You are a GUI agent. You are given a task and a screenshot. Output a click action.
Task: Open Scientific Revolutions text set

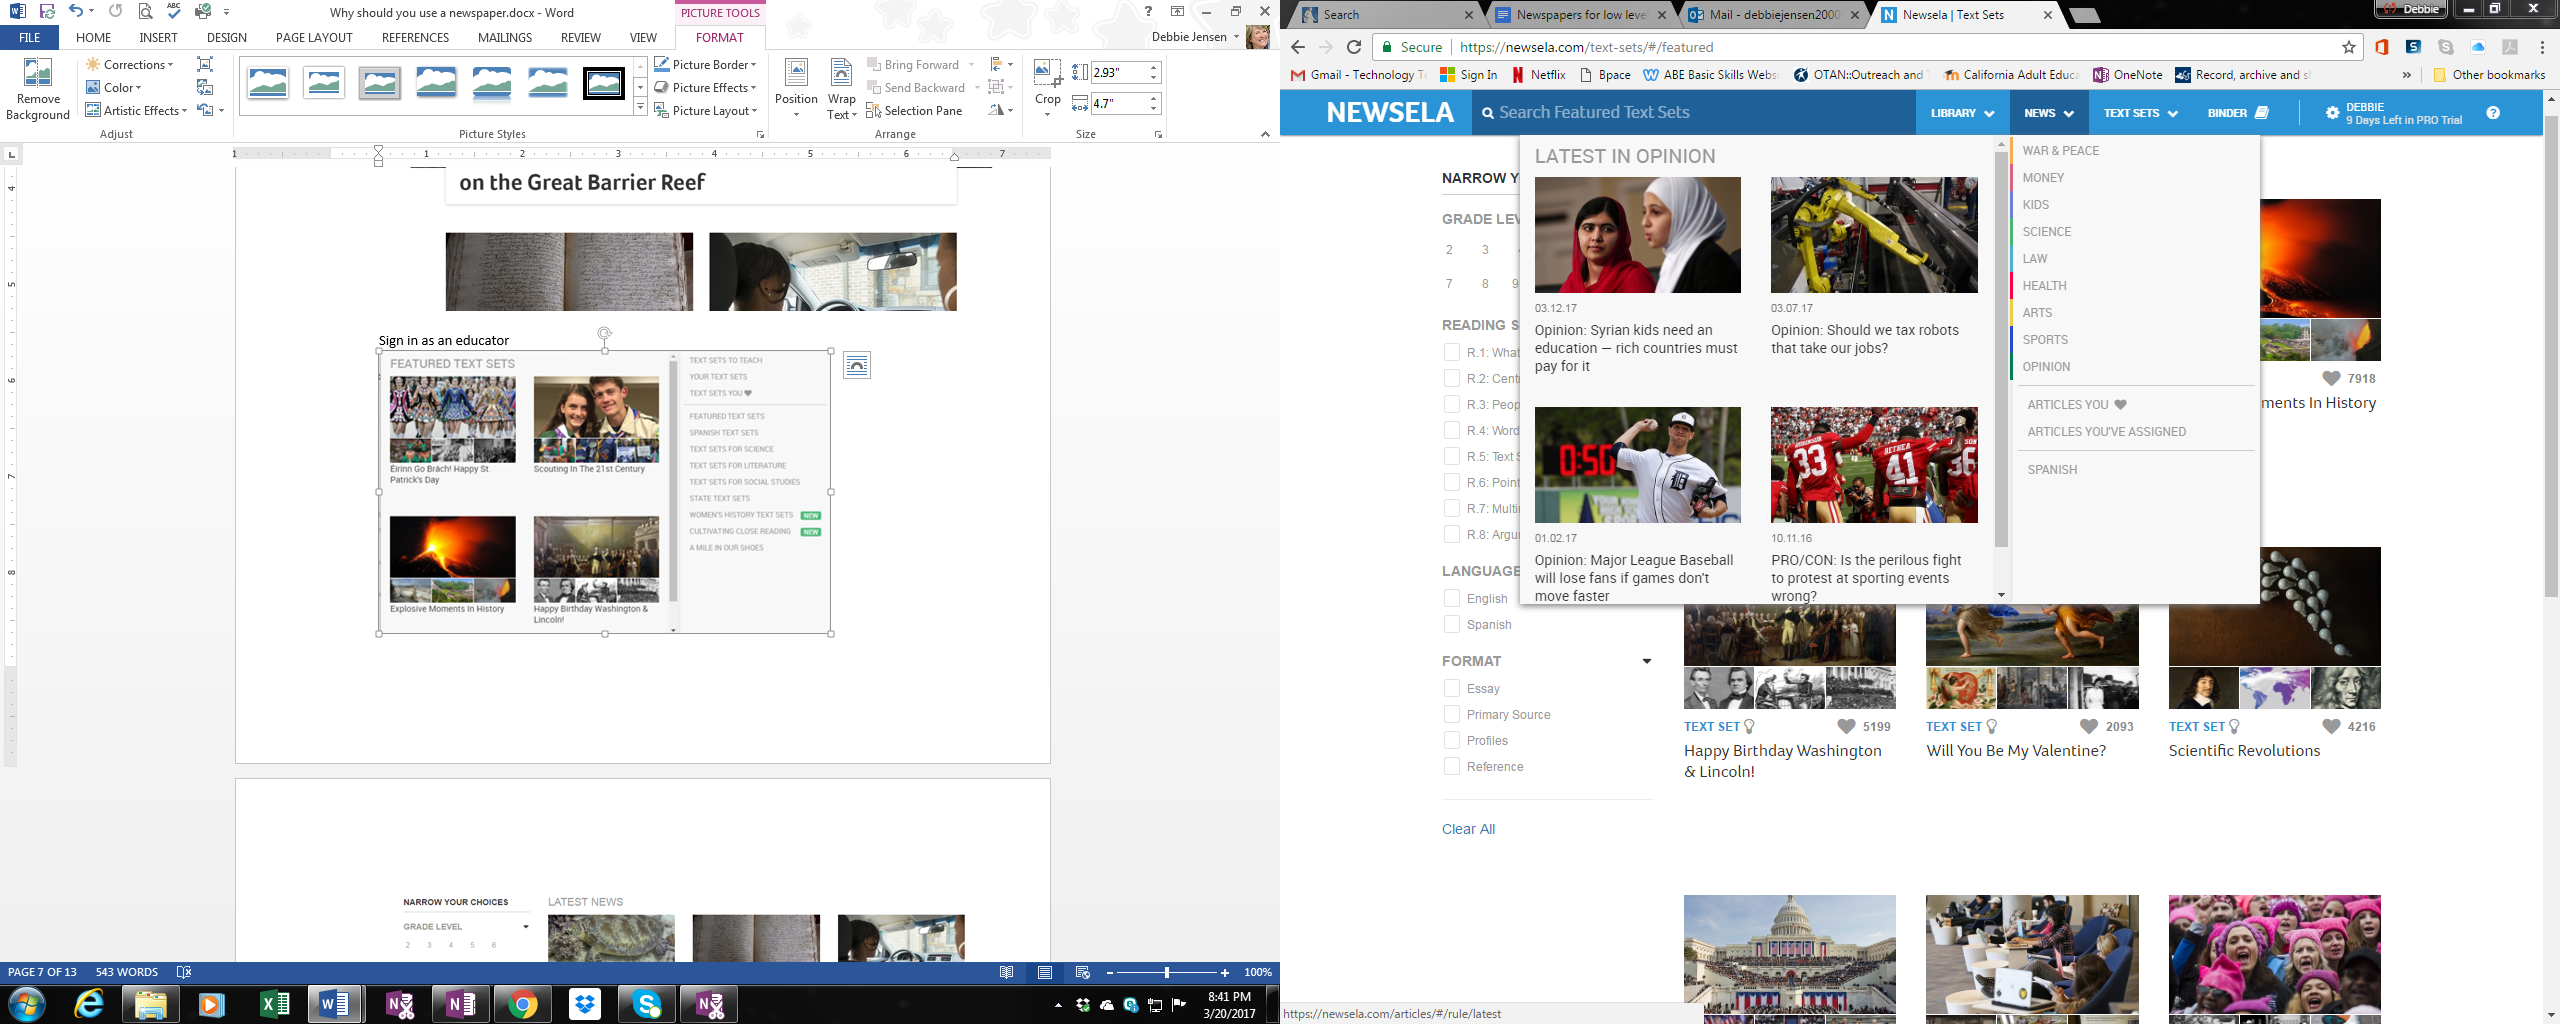[x=2244, y=751]
